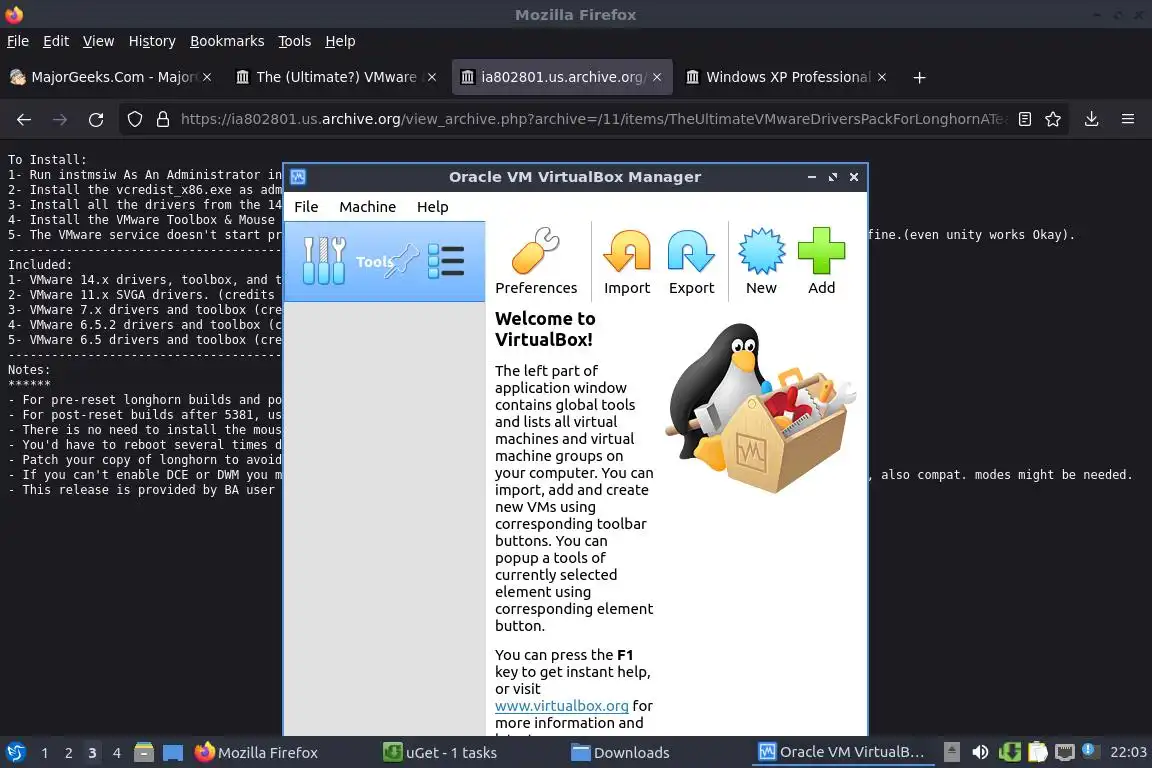Click the Firefox URL address field
The width and height of the screenshot is (1152, 768).
pos(594,119)
